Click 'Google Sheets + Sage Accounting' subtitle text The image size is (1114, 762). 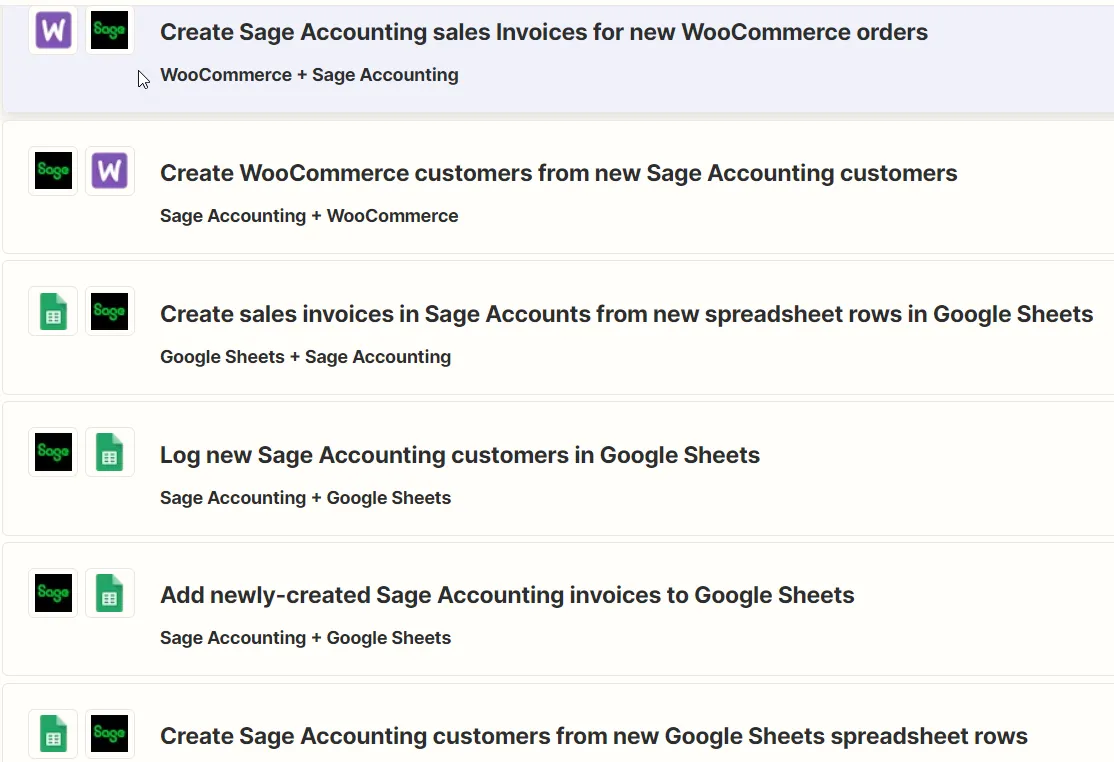pyautogui.click(x=305, y=357)
